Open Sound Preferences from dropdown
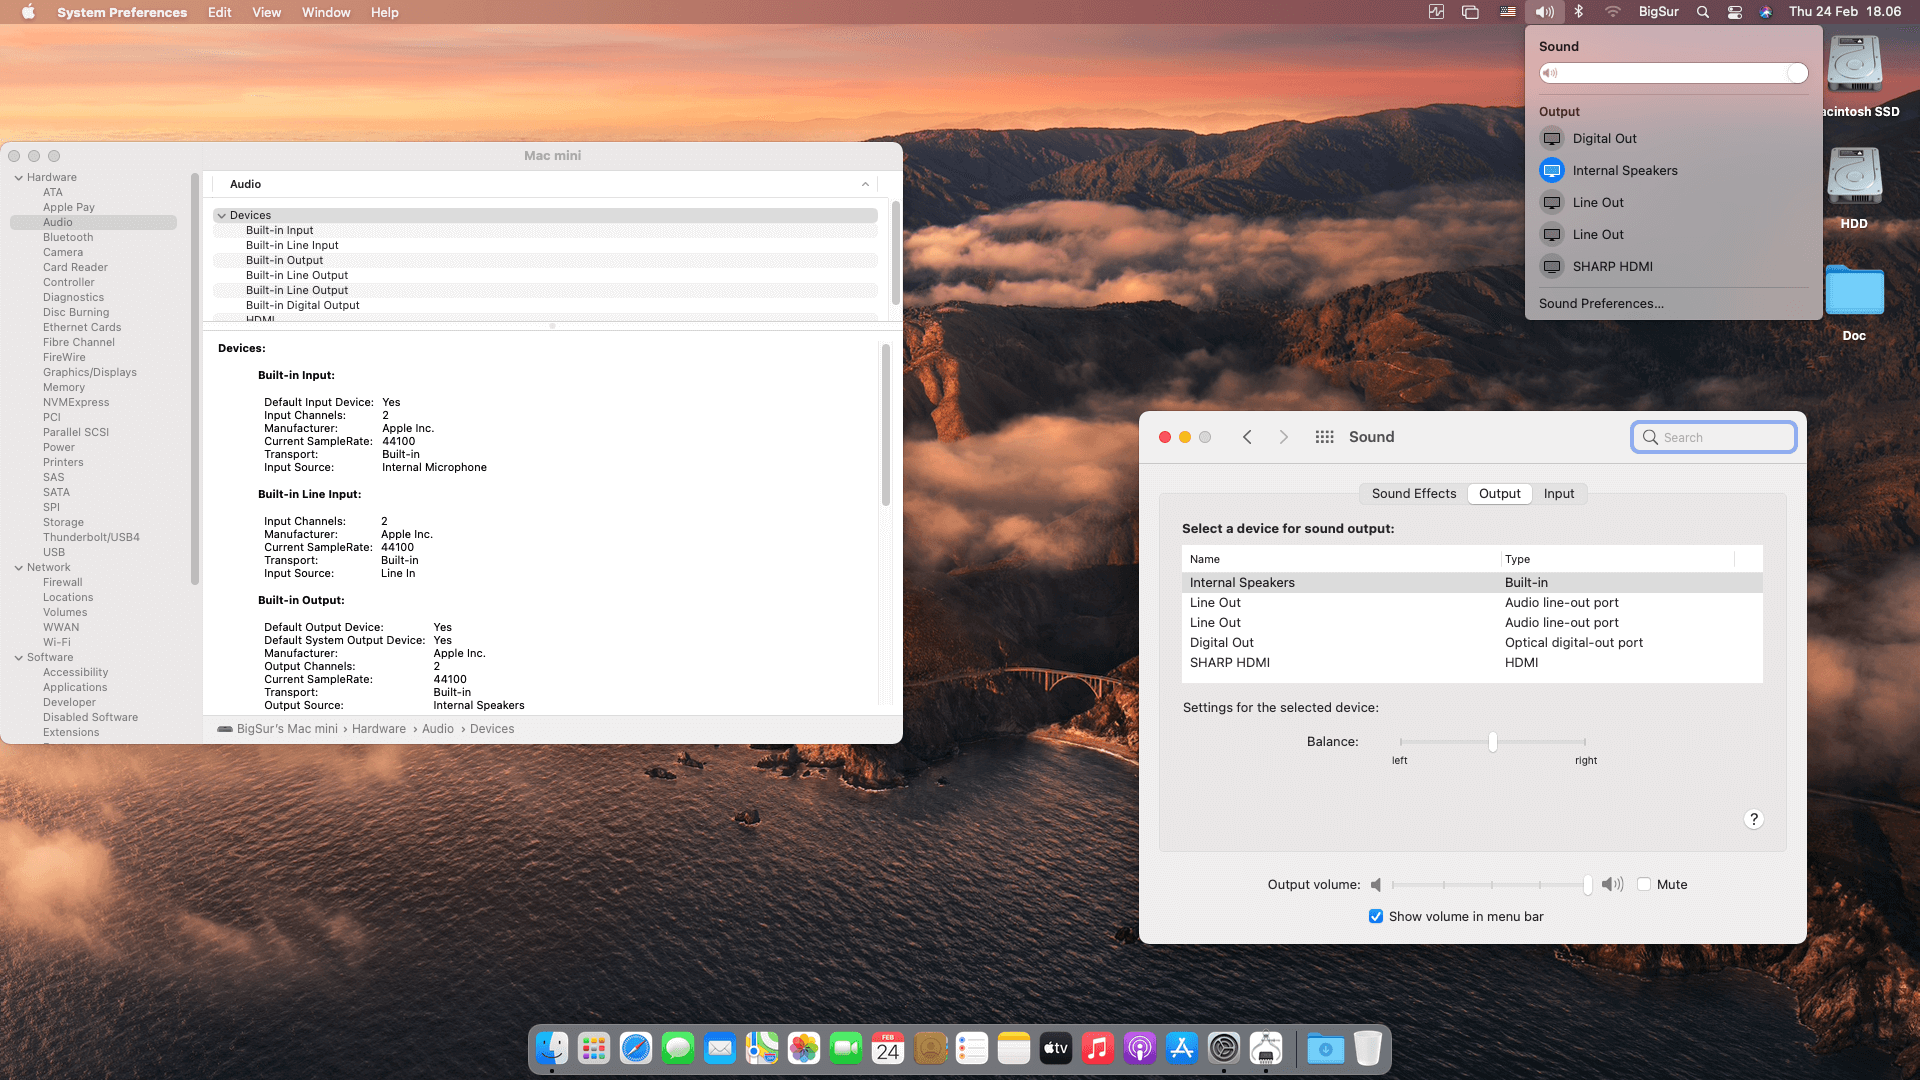Viewport: 1920px width, 1080px height. (x=1601, y=303)
